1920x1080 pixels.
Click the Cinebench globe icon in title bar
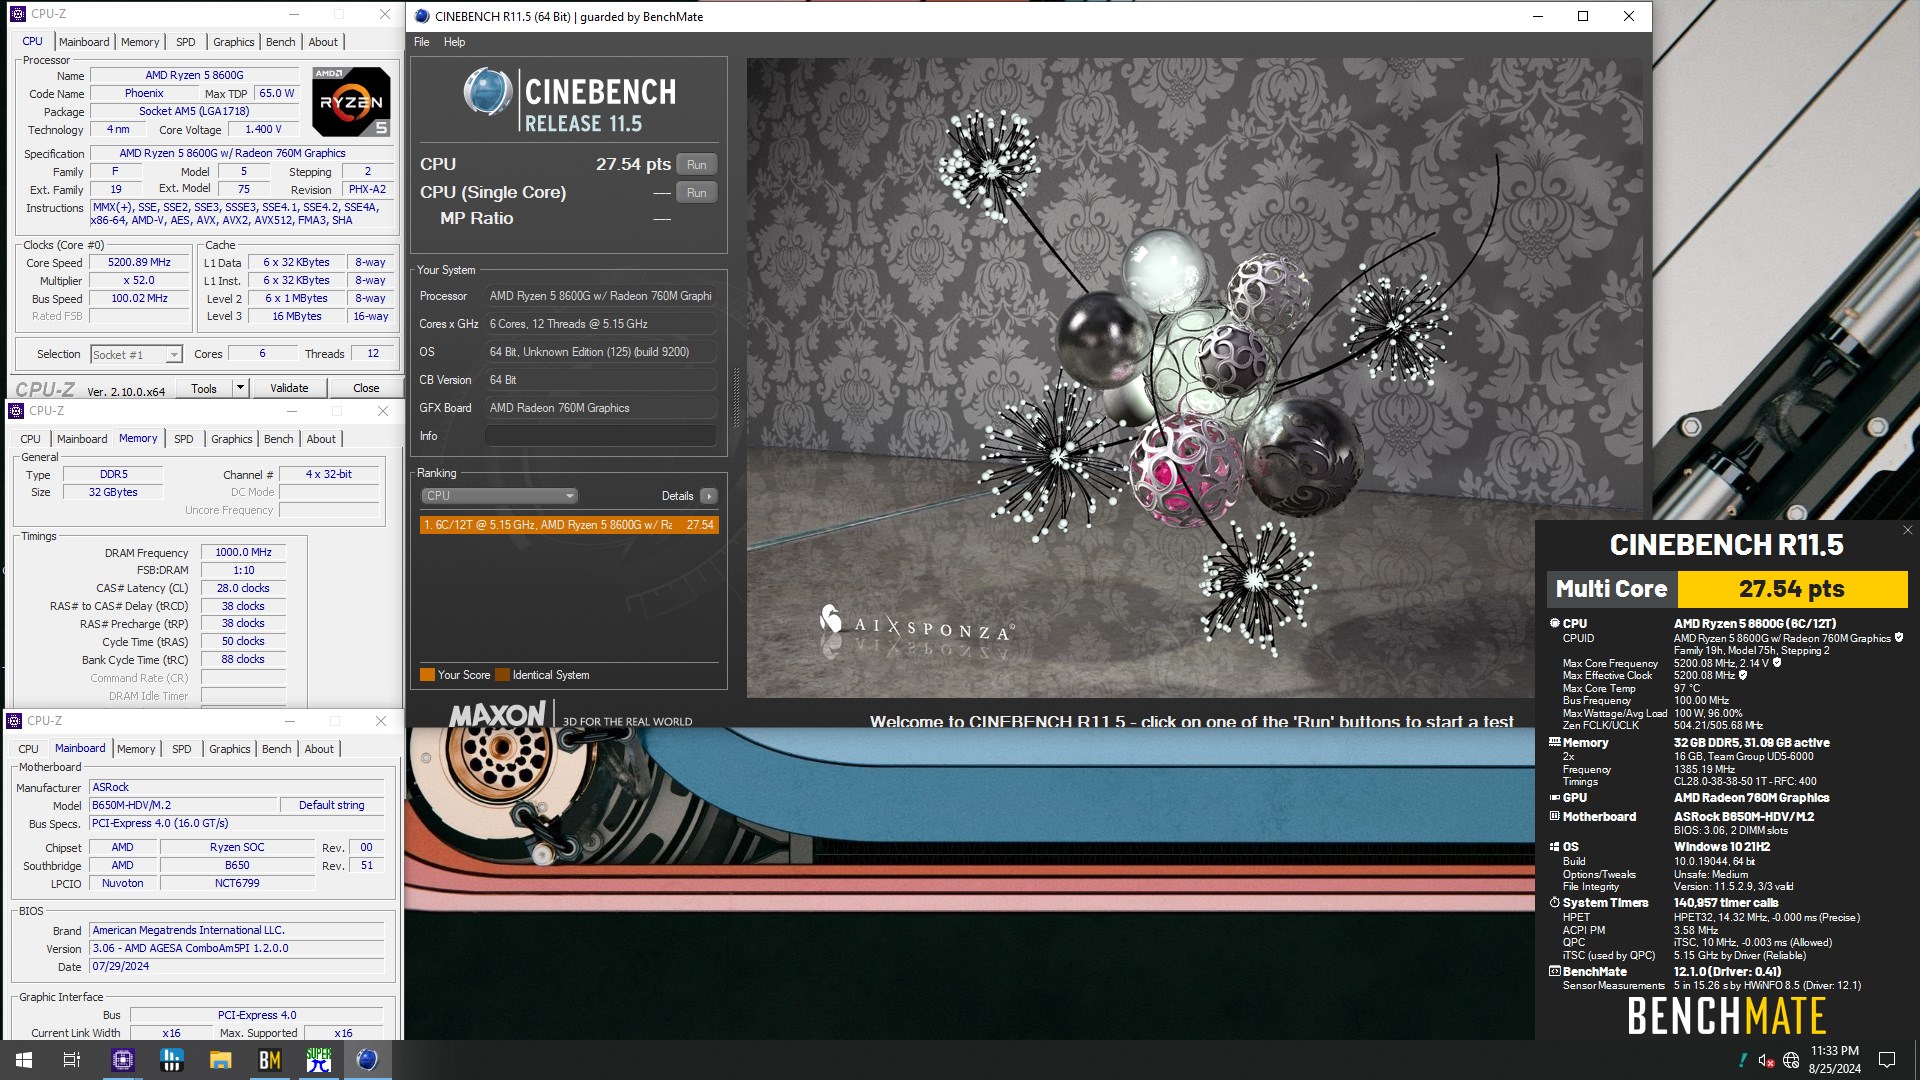(x=422, y=16)
